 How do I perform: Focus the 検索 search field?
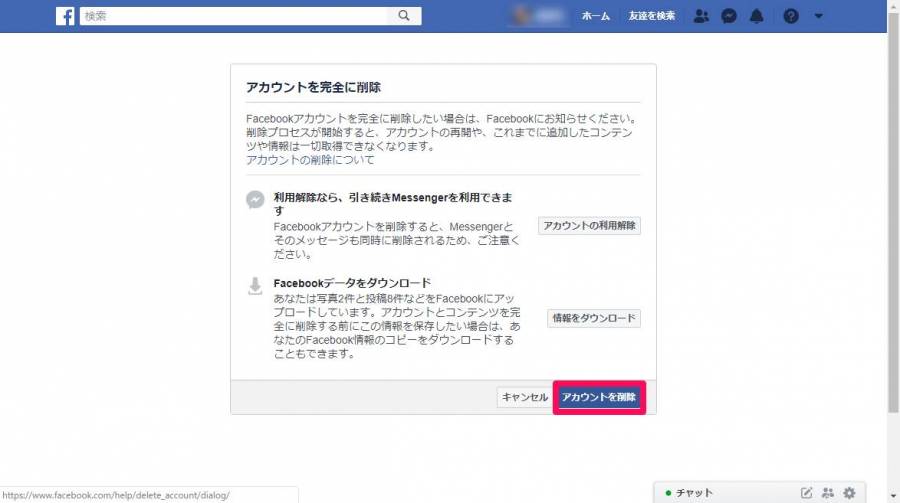(x=235, y=16)
